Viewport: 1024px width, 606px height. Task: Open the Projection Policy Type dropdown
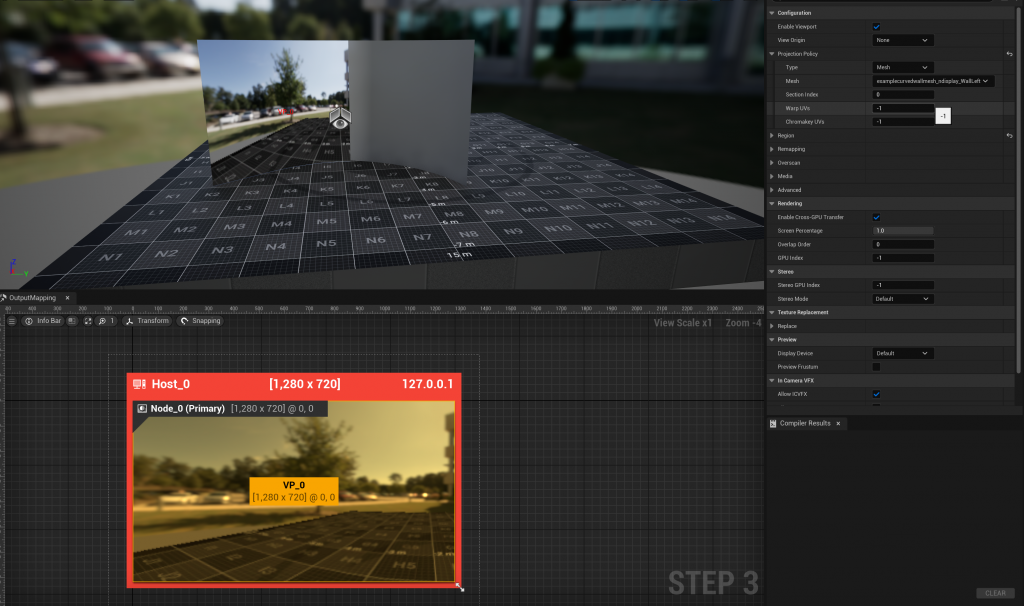pyautogui.click(x=903, y=67)
